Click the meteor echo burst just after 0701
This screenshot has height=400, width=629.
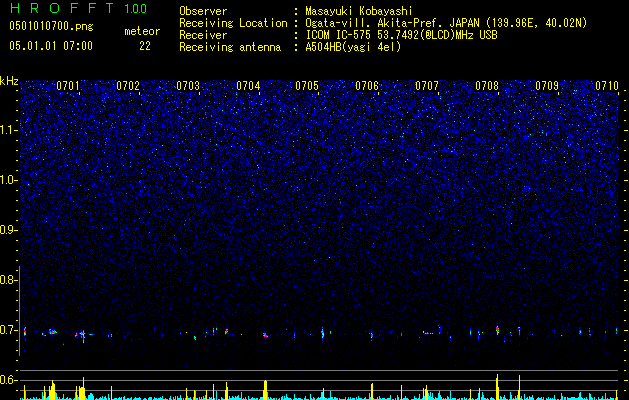(x=82, y=335)
